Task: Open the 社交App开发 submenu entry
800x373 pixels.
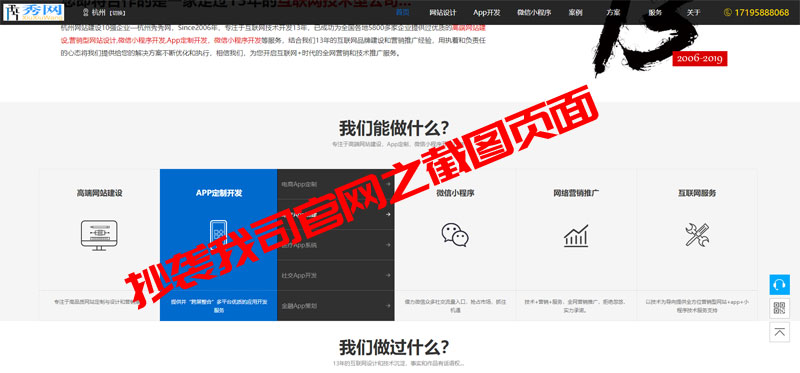Action: (299, 276)
